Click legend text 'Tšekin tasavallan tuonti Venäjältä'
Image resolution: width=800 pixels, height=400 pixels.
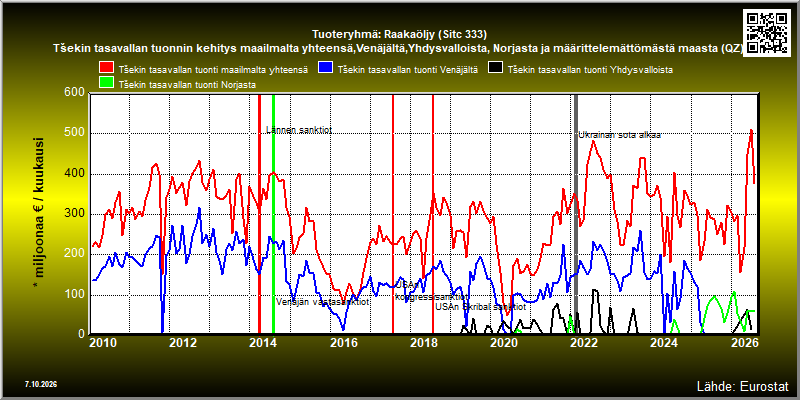(408, 70)
